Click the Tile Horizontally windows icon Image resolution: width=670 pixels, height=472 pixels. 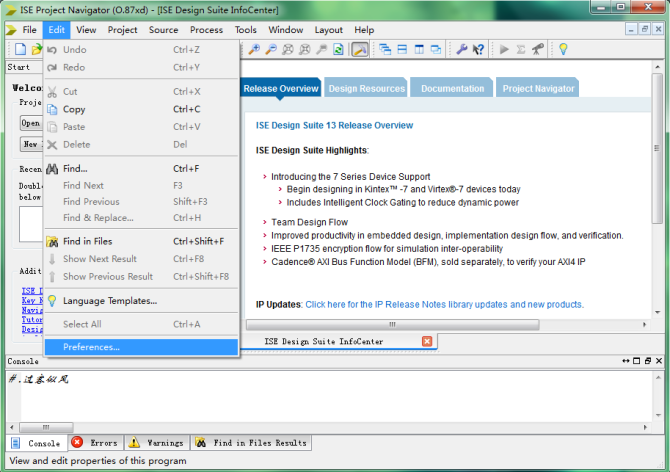tap(402, 49)
